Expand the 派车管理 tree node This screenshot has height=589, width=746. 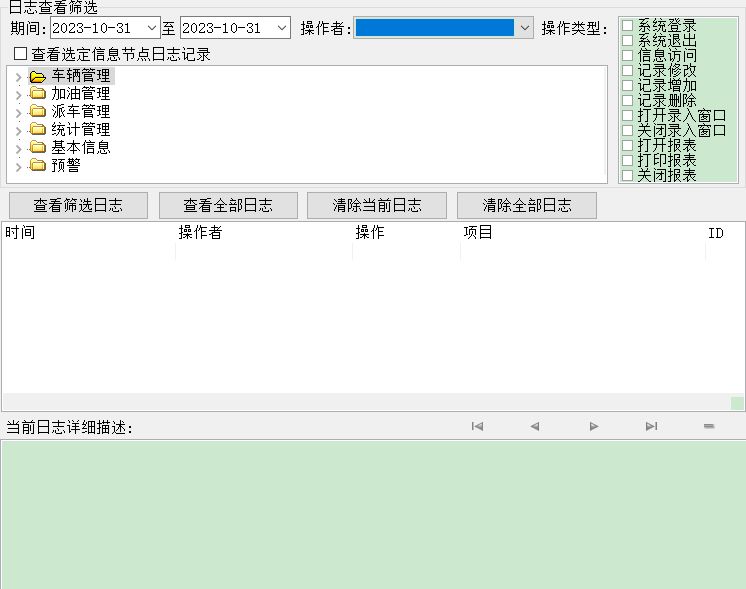(19, 113)
